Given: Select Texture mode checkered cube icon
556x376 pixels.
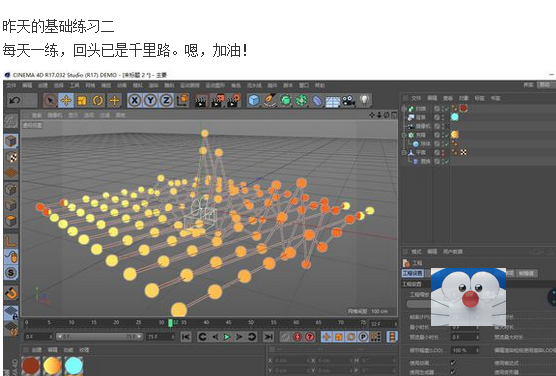Looking at the screenshot, I should coord(11,157).
